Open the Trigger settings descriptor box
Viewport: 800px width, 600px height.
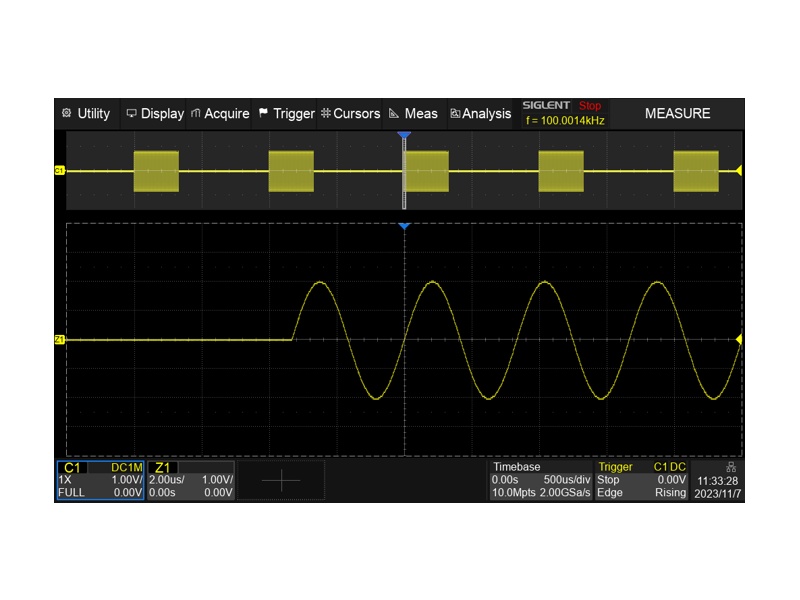[x=641, y=480]
